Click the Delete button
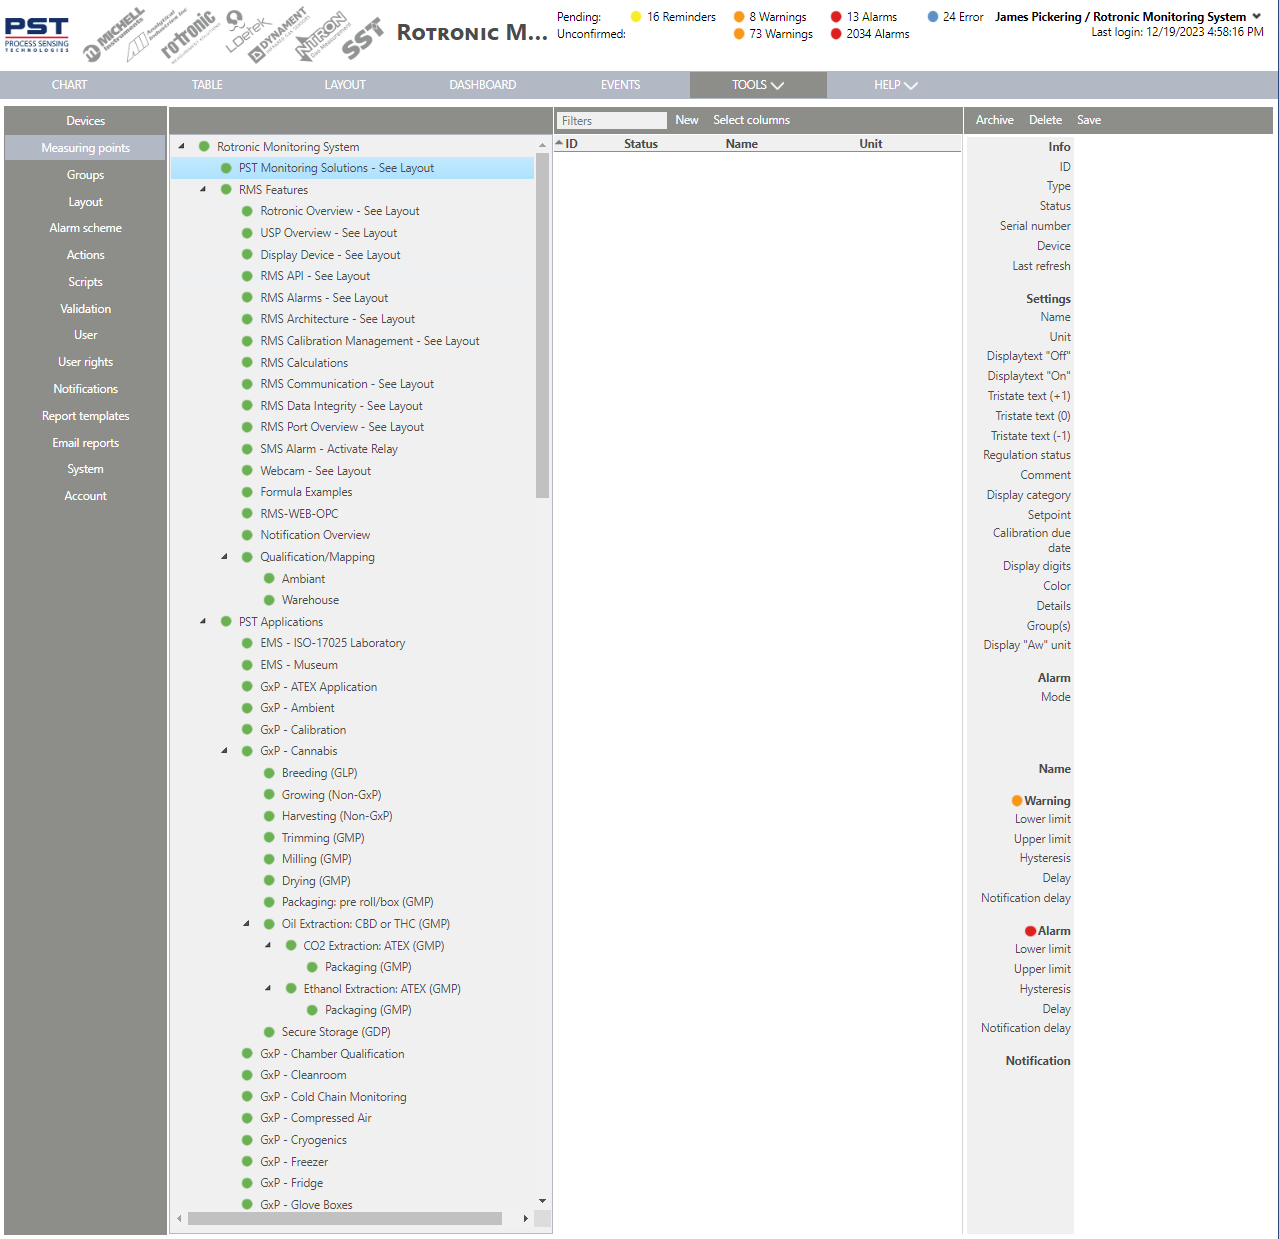This screenshot has width=1279, height=1239. (x=1046, y=120)
